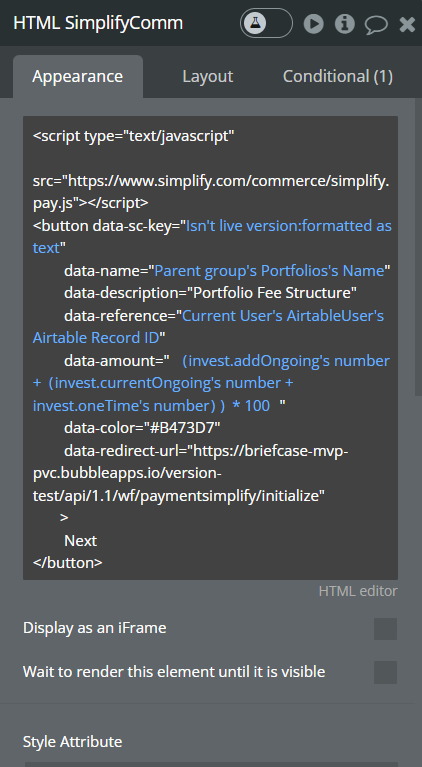This screenshot has width=422, height=767.
Task: Click "Isn't live version:formatted as text" expression
Action: tap(212, 237)
